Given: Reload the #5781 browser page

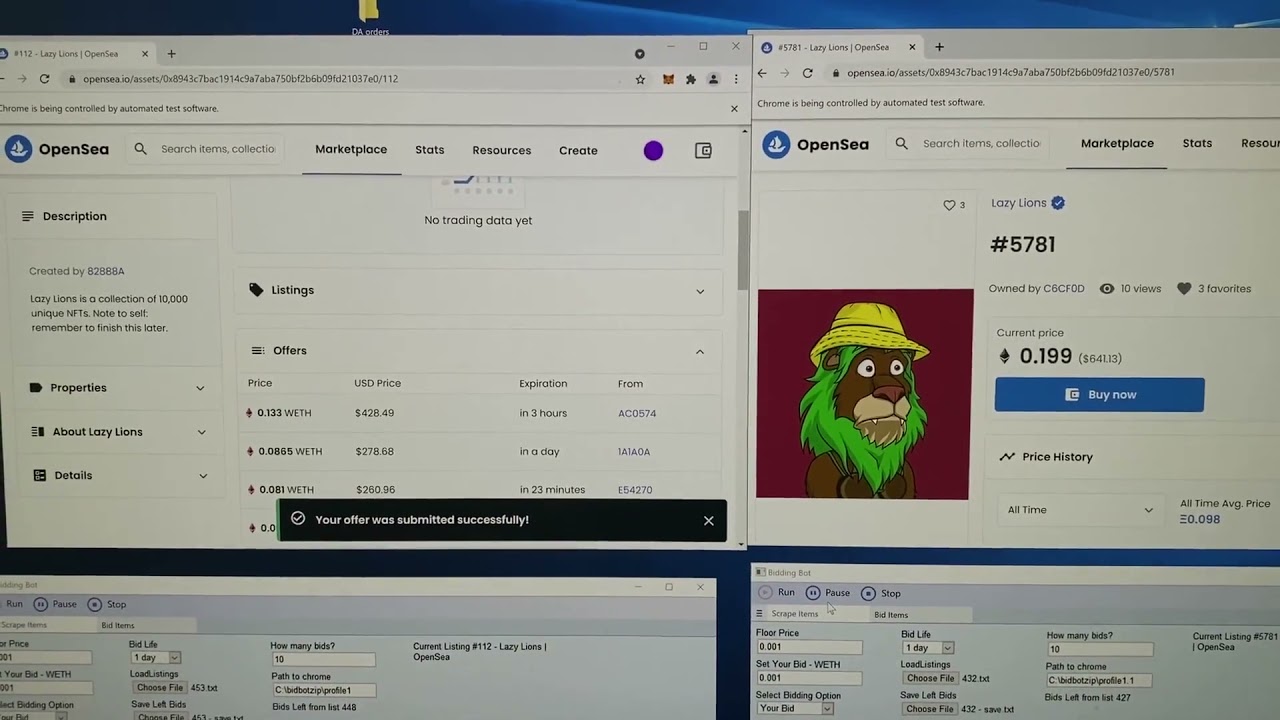Looking at the screenshot, I should pyautogui.click(x=807, y=73).
